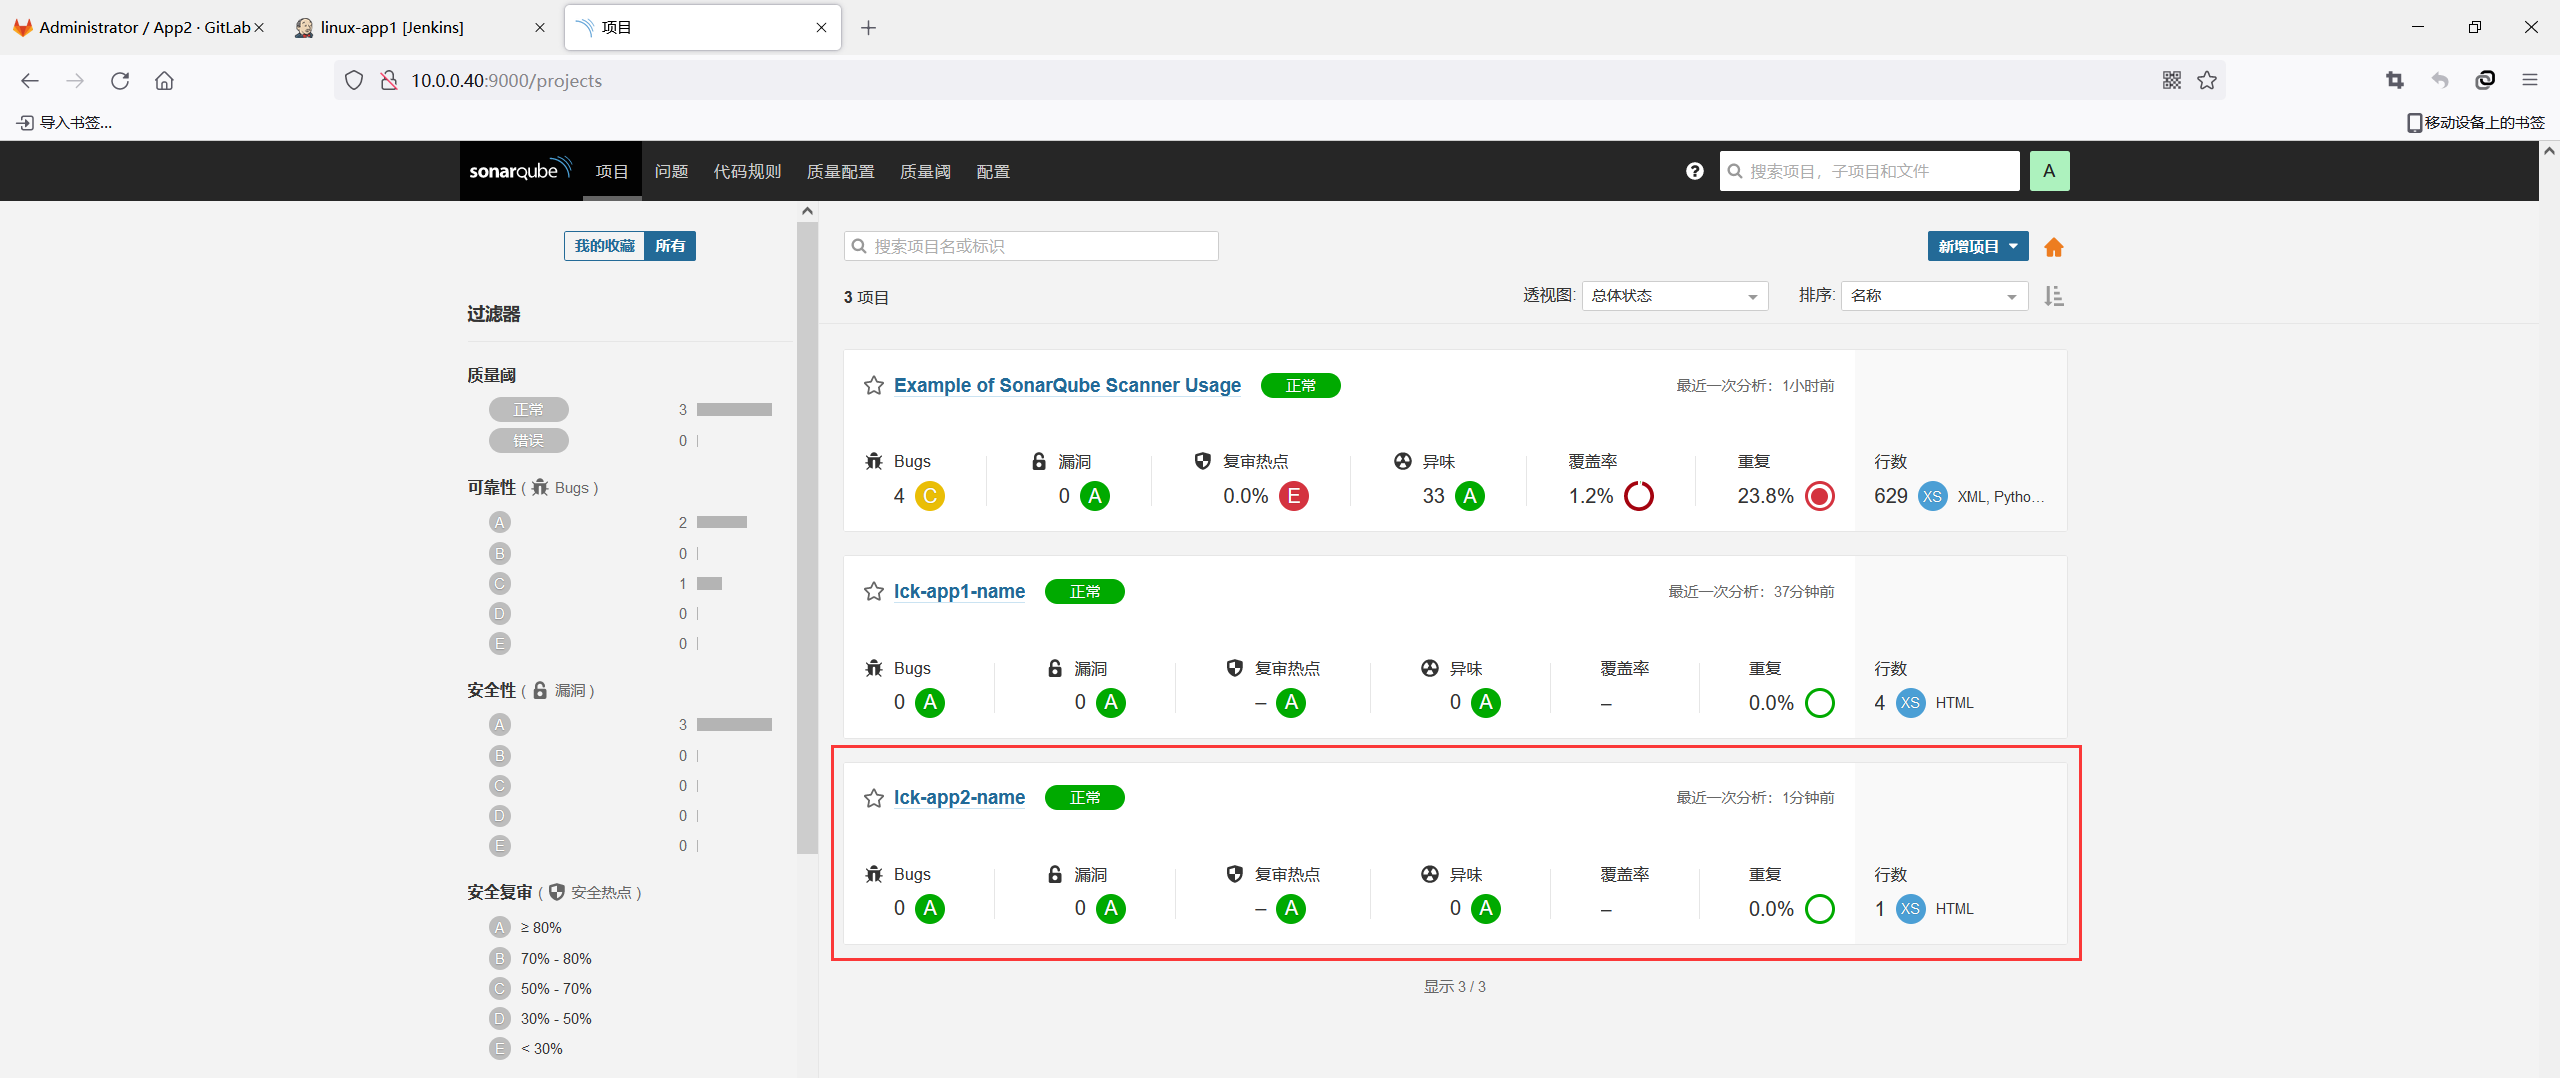Open a new browser tab
Image resolution: width=2560 pixels, height=1078 pixels.
tap(868, 28)
